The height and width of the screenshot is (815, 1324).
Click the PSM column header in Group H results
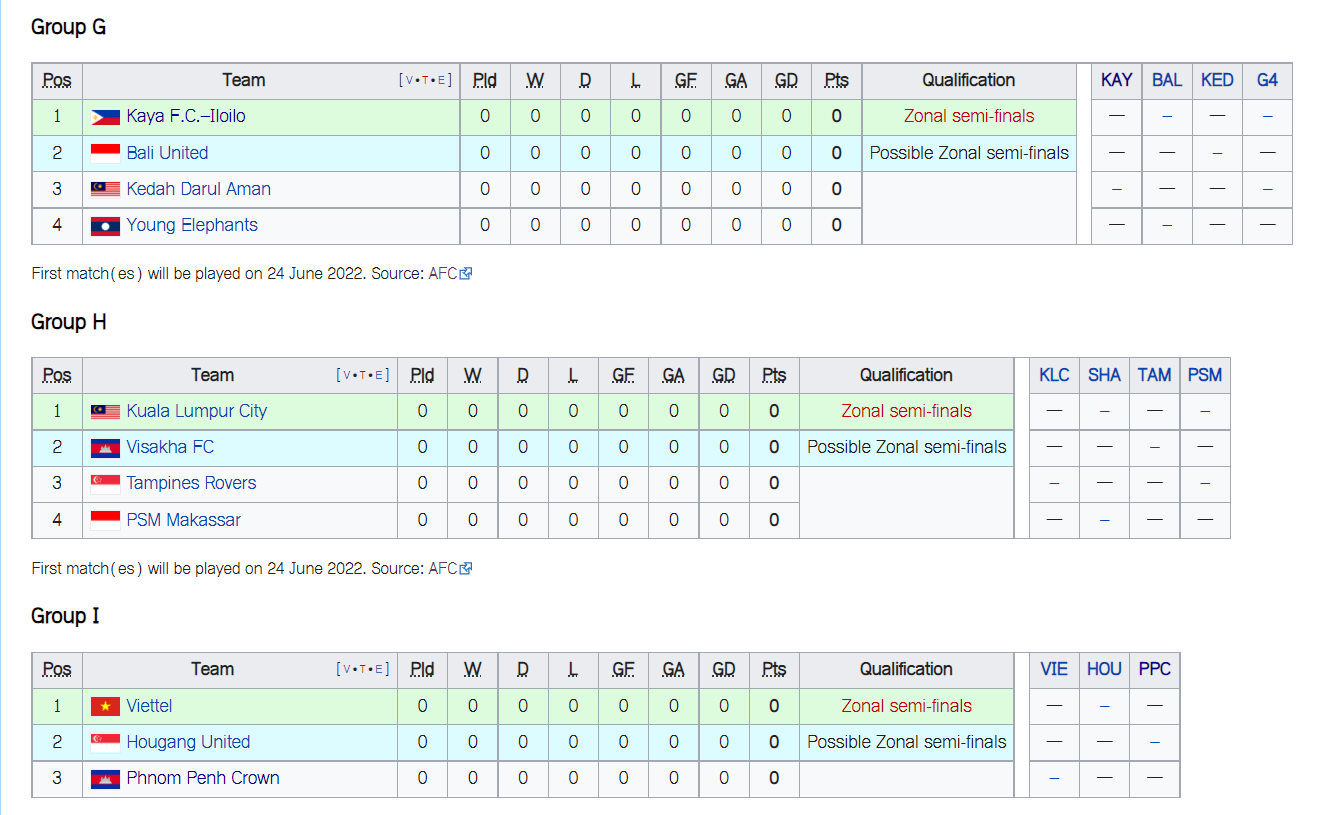[1205, 375]
